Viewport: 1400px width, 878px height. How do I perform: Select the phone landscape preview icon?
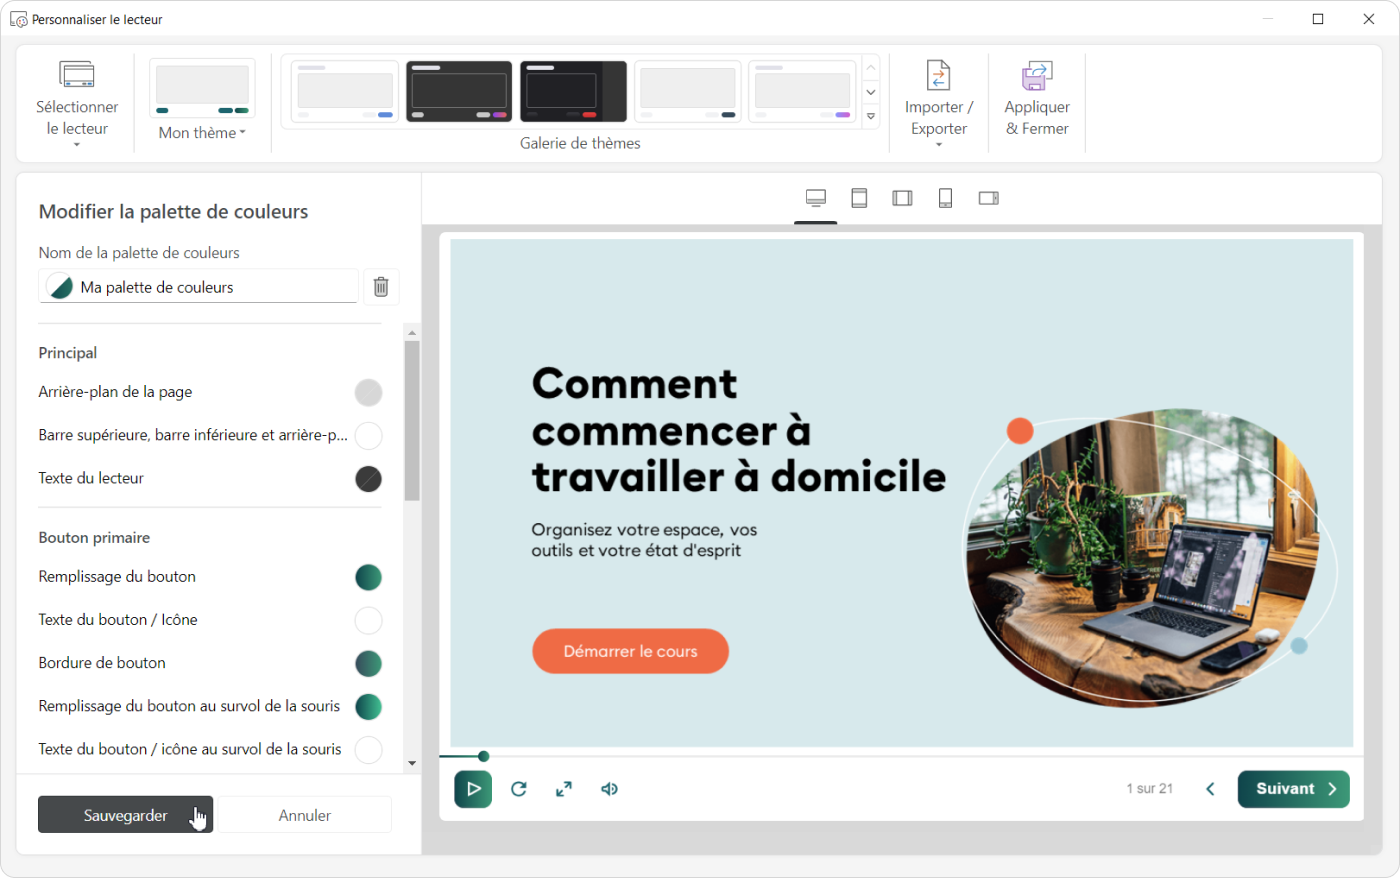coord(988,198)
